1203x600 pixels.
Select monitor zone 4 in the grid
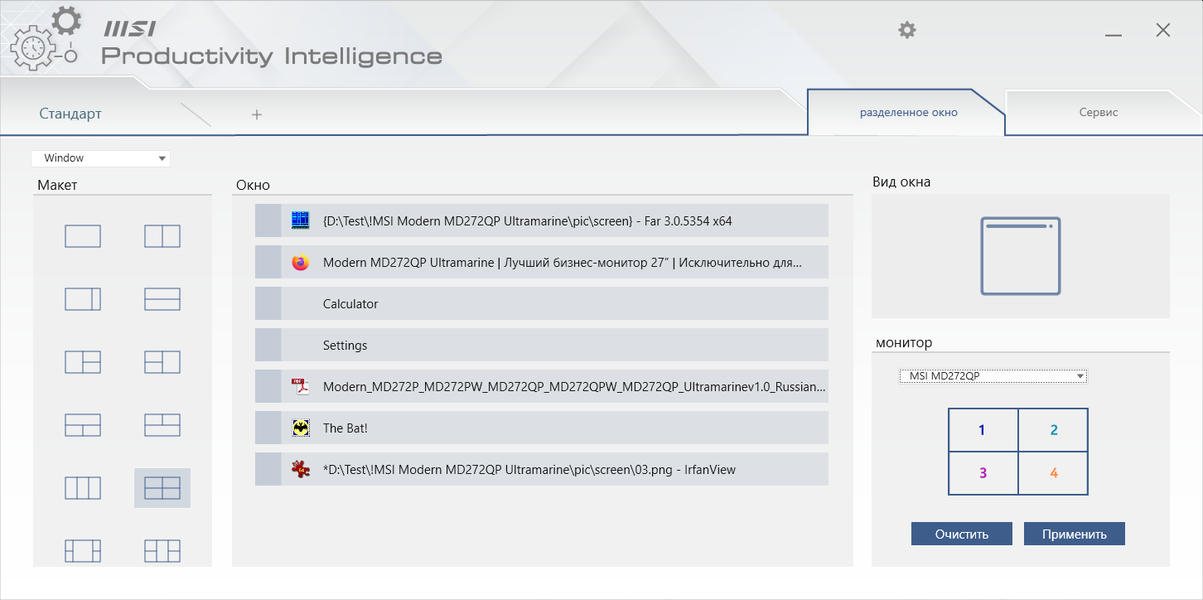[1053, 473]
